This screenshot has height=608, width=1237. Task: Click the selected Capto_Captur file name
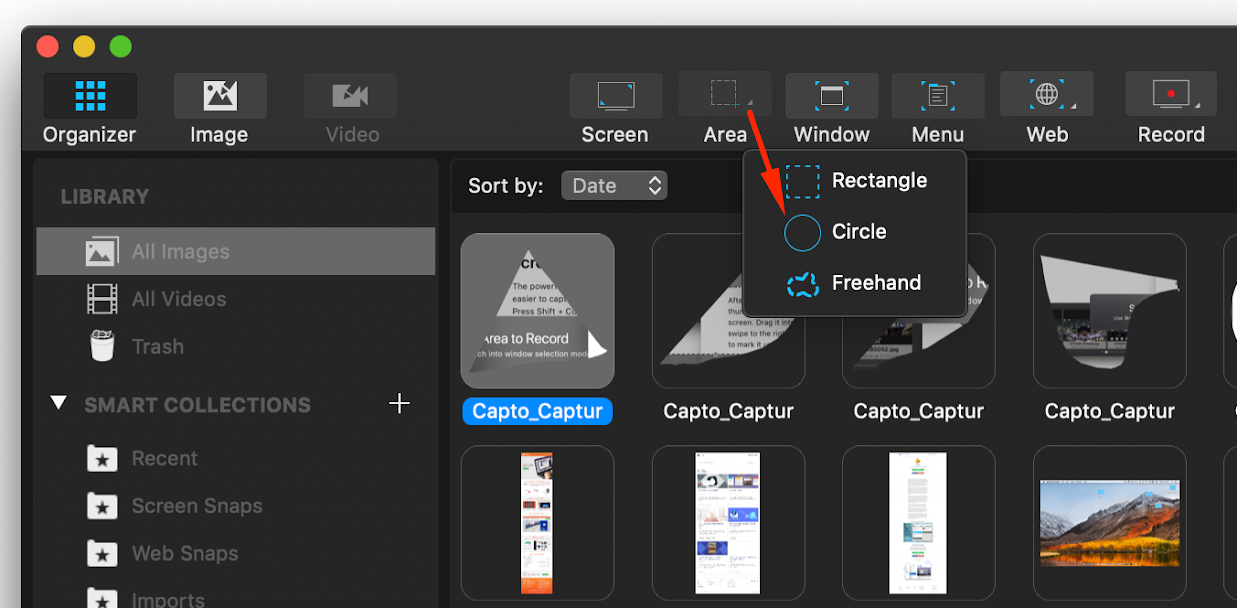(x=538, y=411)
